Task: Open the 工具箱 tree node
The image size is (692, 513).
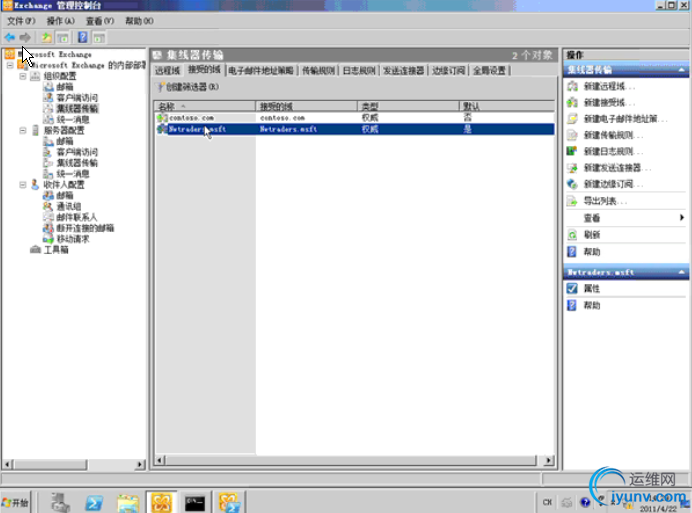Action: tap(56, 250)
